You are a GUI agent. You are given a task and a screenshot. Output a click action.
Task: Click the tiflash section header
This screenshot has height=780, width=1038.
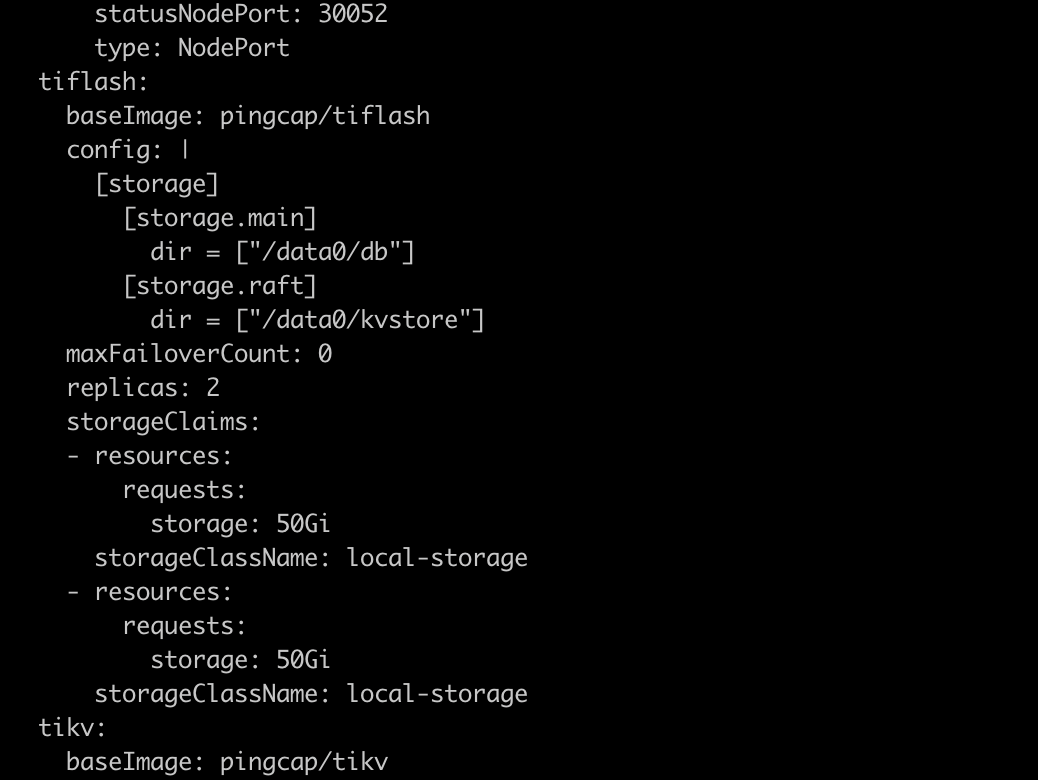tap(93, 82)
